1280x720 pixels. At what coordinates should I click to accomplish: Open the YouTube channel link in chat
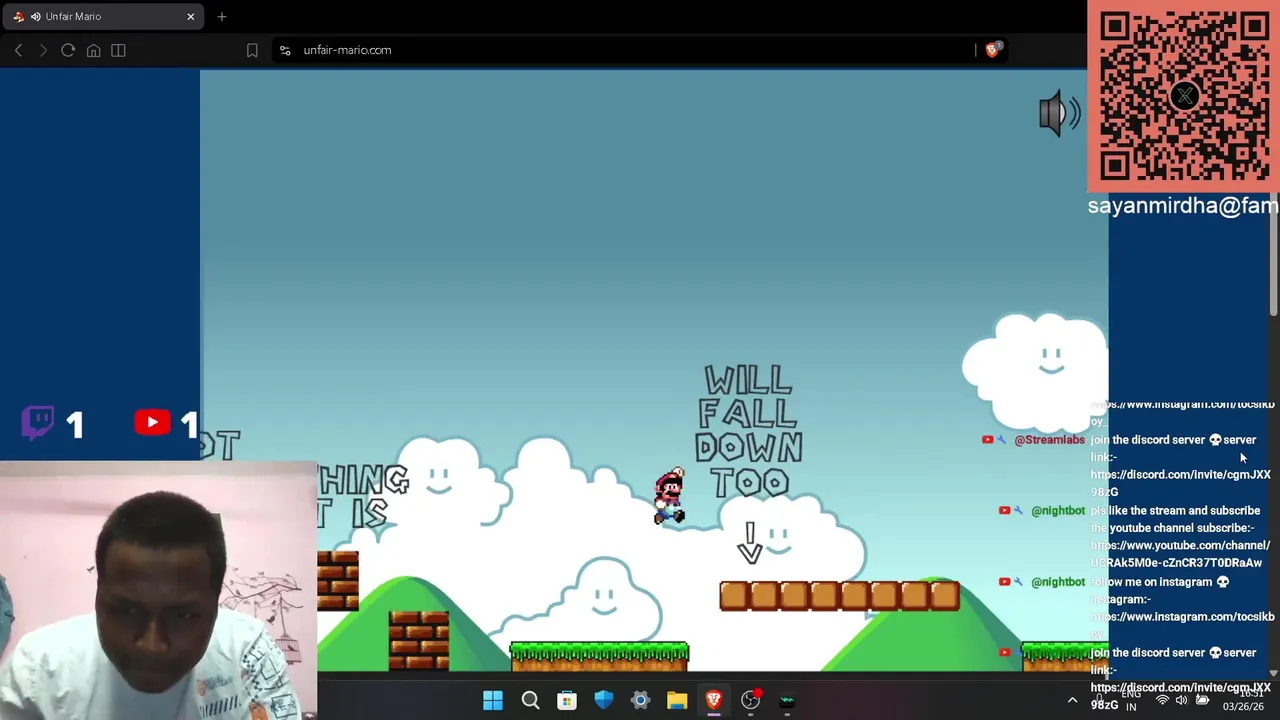pyautogui.click(x=1180, y=554)
